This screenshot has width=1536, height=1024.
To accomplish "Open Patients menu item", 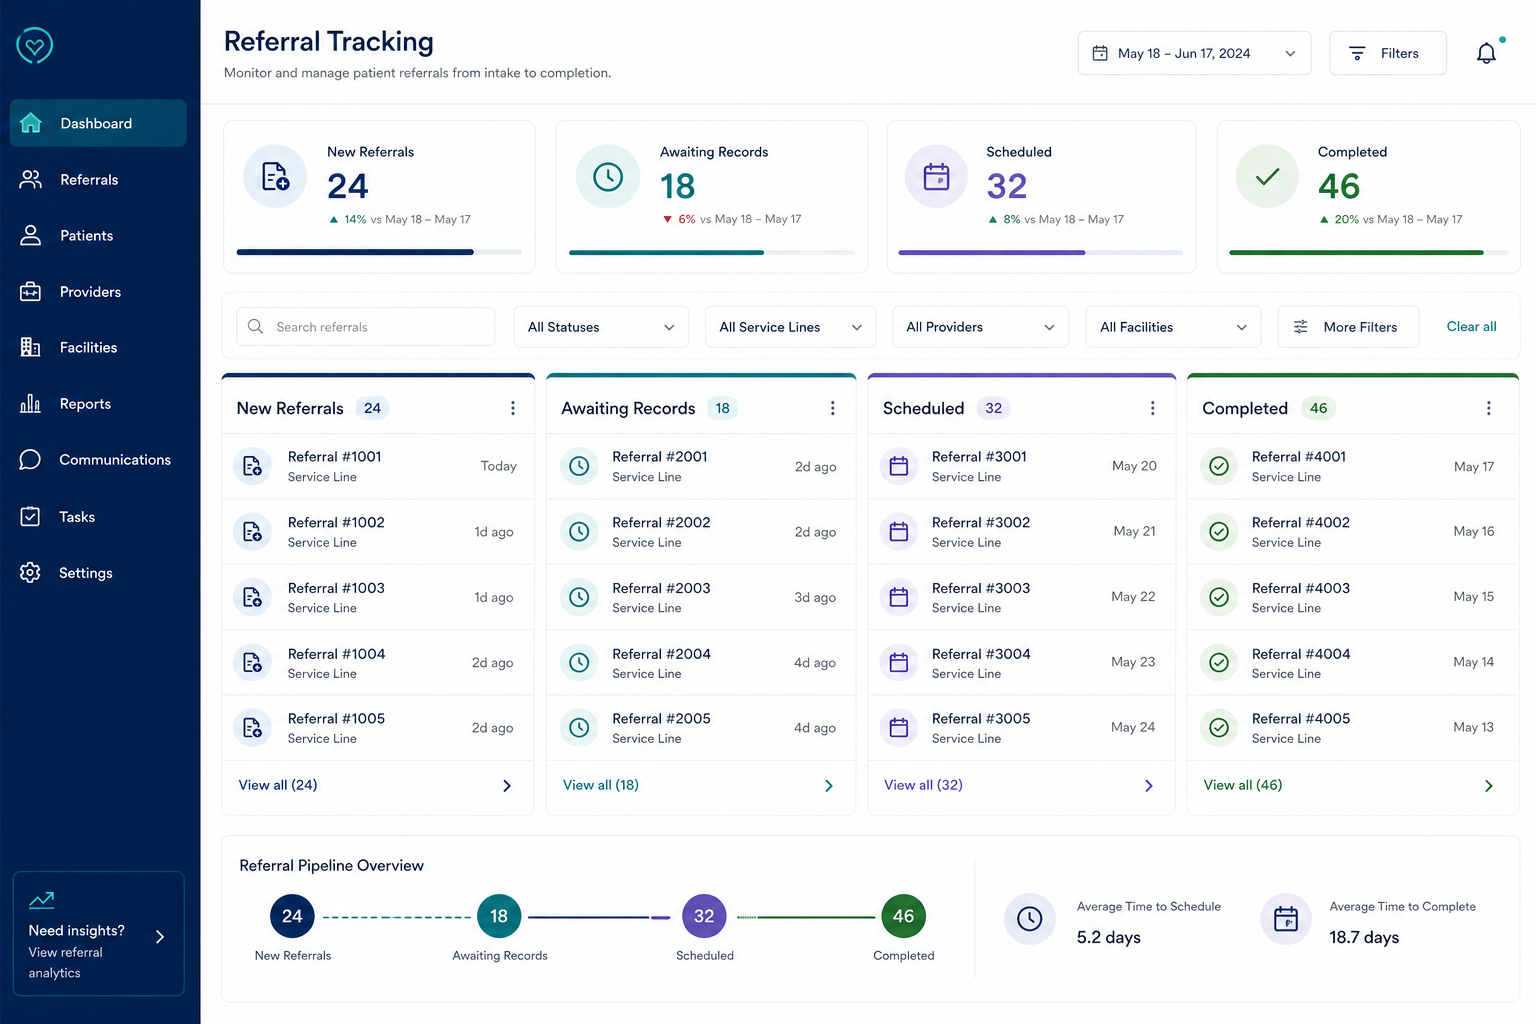I will (x=98, y=235).
